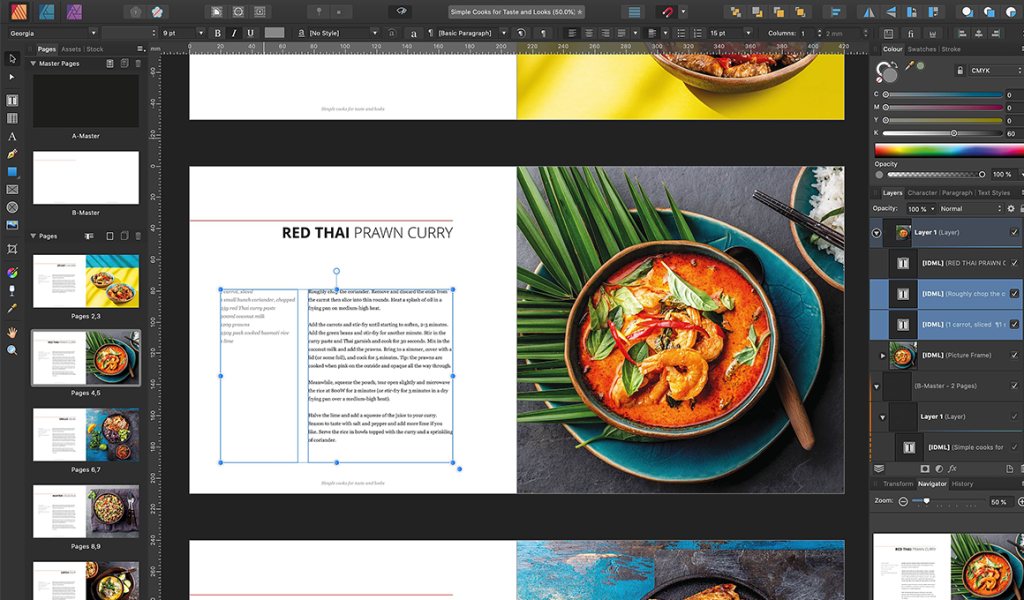Select the Pages 2,3 thumbnail
1024x600 pixels.
tap(86, 281)
